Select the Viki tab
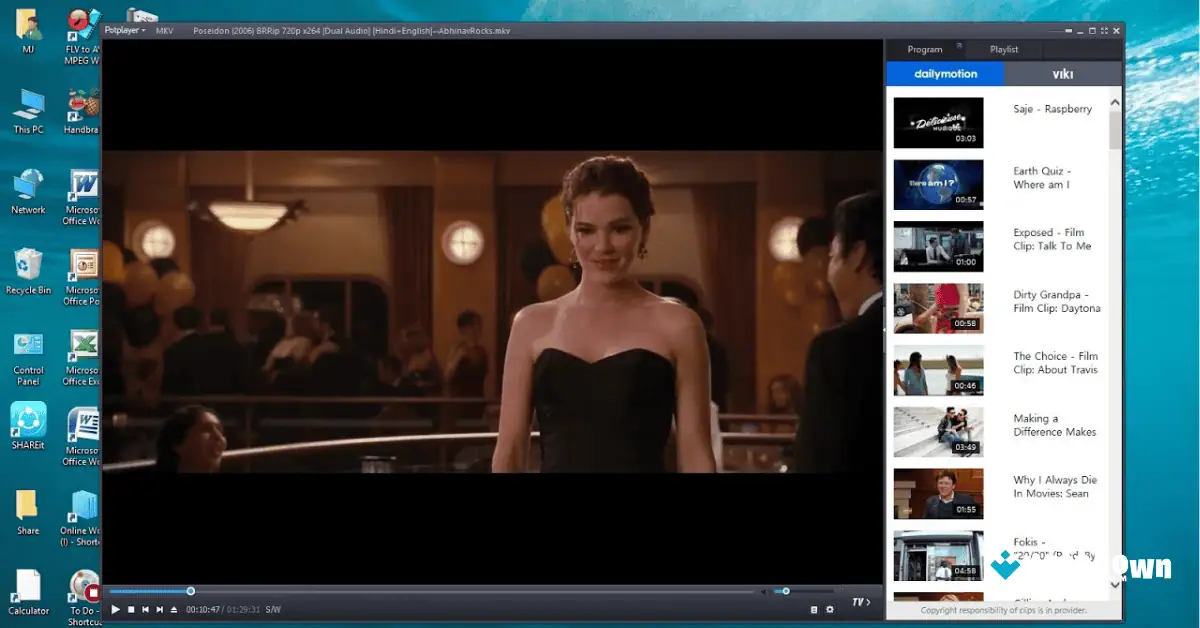Viewport: 1200px width, 628px height. (x=1061, y=72)
